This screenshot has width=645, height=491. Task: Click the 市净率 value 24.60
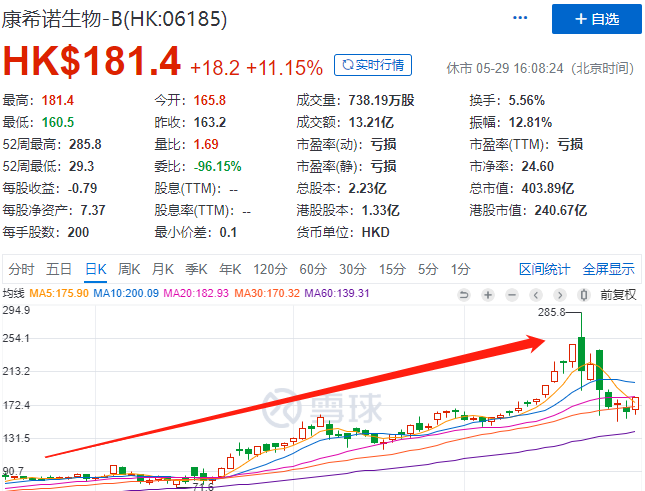(x=538, y=166)
